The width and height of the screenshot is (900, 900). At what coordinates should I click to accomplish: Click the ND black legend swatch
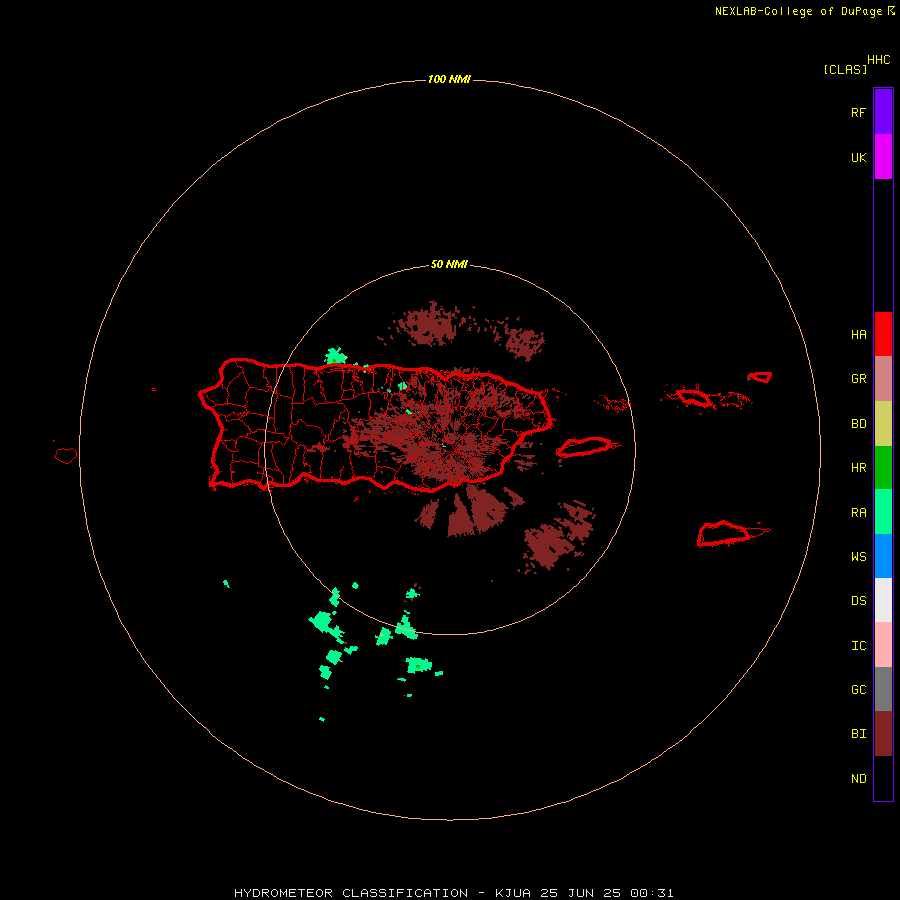pos(883,778)
